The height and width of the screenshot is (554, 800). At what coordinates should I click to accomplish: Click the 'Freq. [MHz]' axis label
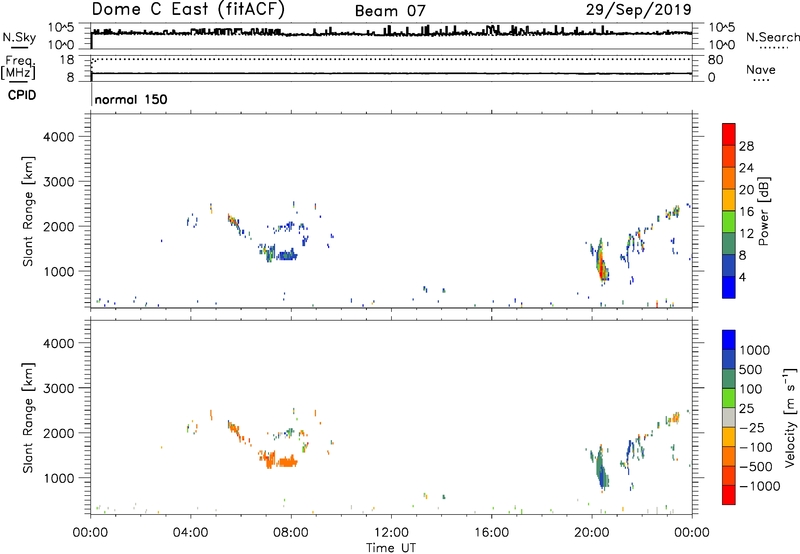tap(18, 67)
